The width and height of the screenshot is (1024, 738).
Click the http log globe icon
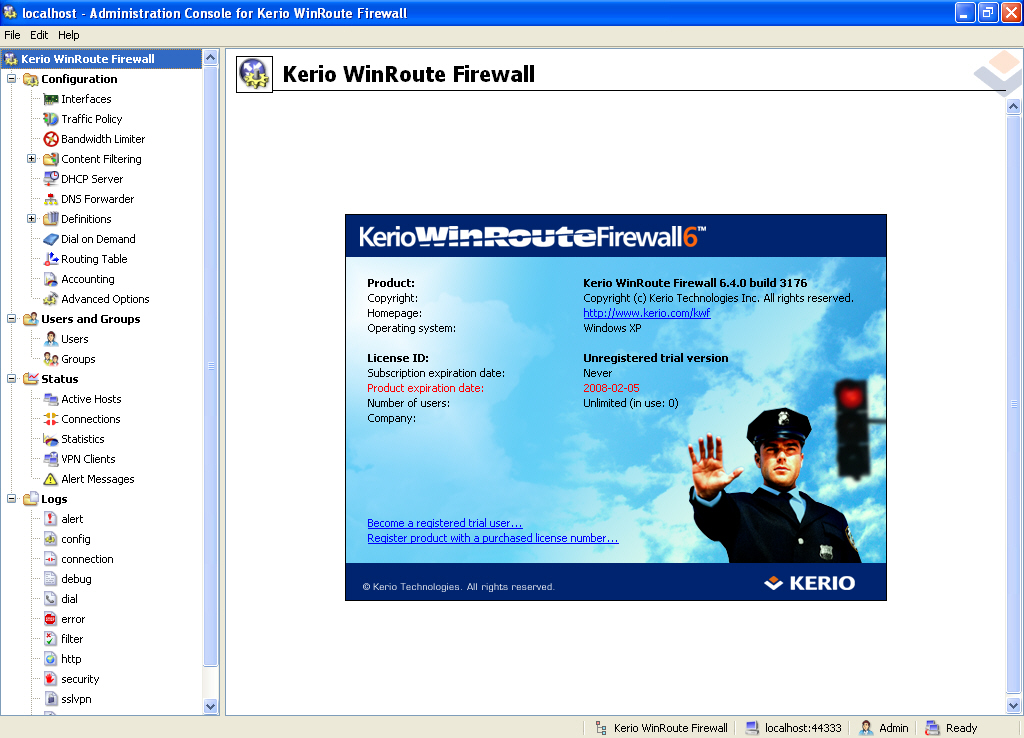point(51,659)
